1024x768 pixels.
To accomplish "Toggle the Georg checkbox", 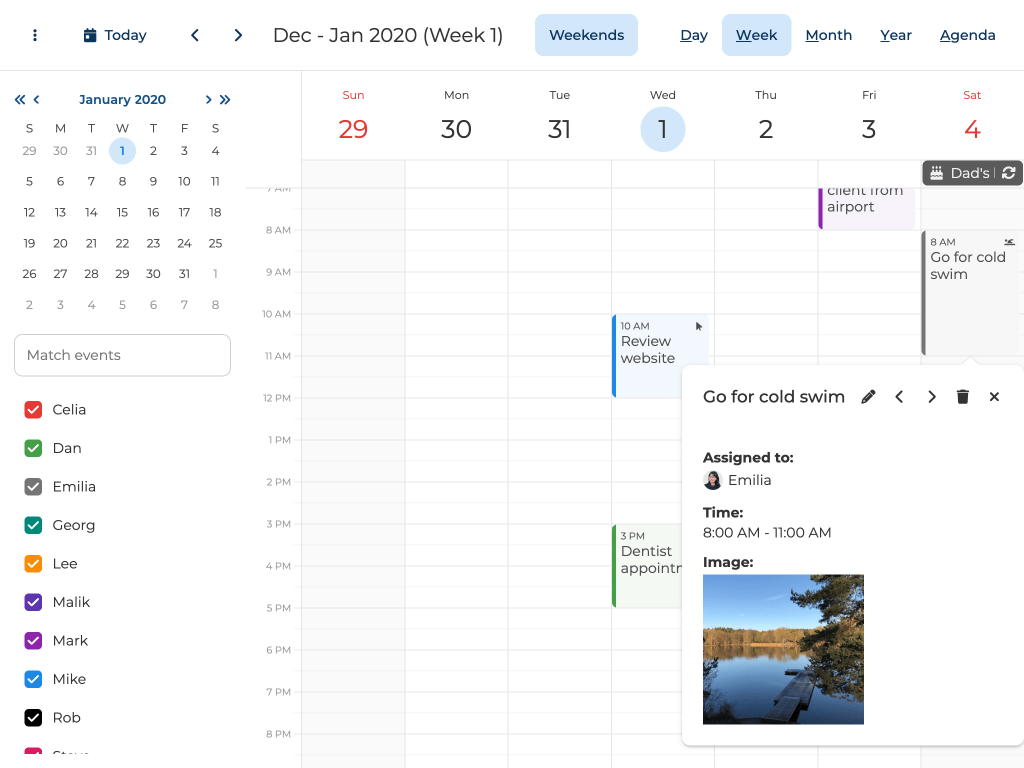I will (33, 525).
